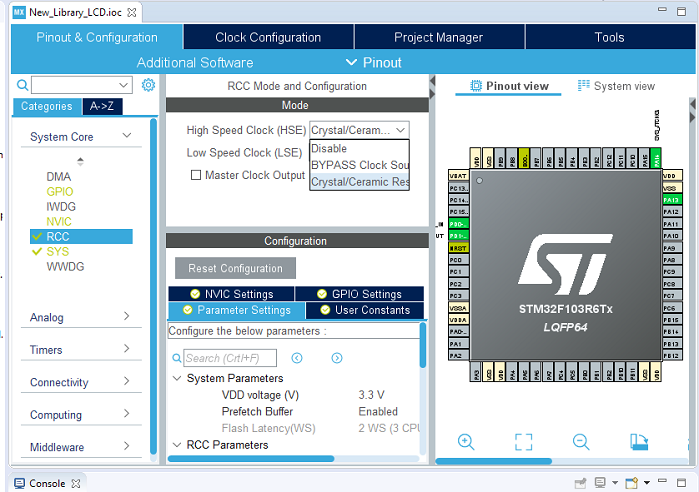Select the PA1 pin on the chip
The image size is (699, 492).
(458, 344)
